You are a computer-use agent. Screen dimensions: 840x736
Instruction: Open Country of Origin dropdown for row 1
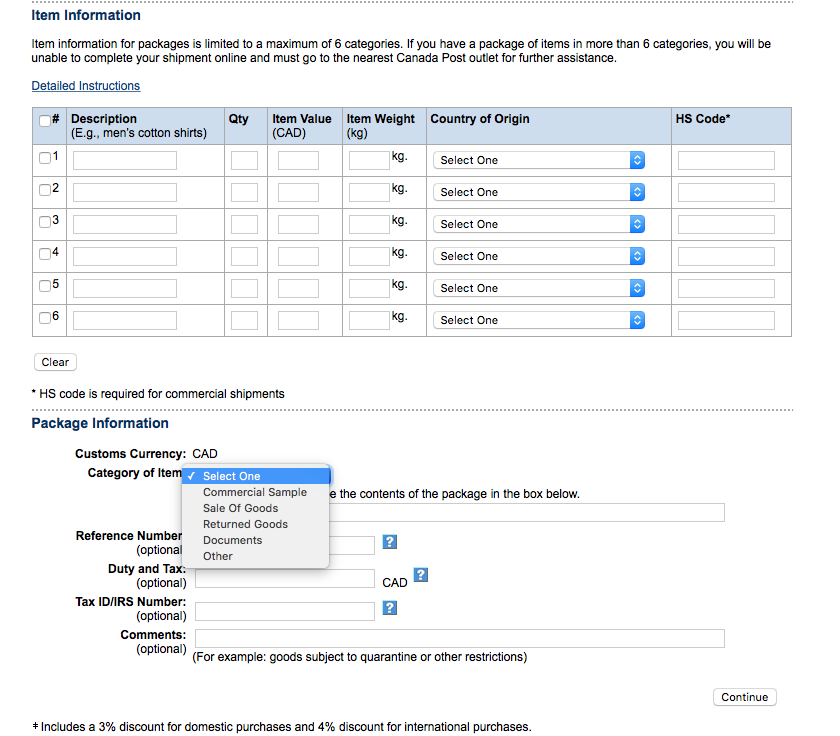pos(538,160)
